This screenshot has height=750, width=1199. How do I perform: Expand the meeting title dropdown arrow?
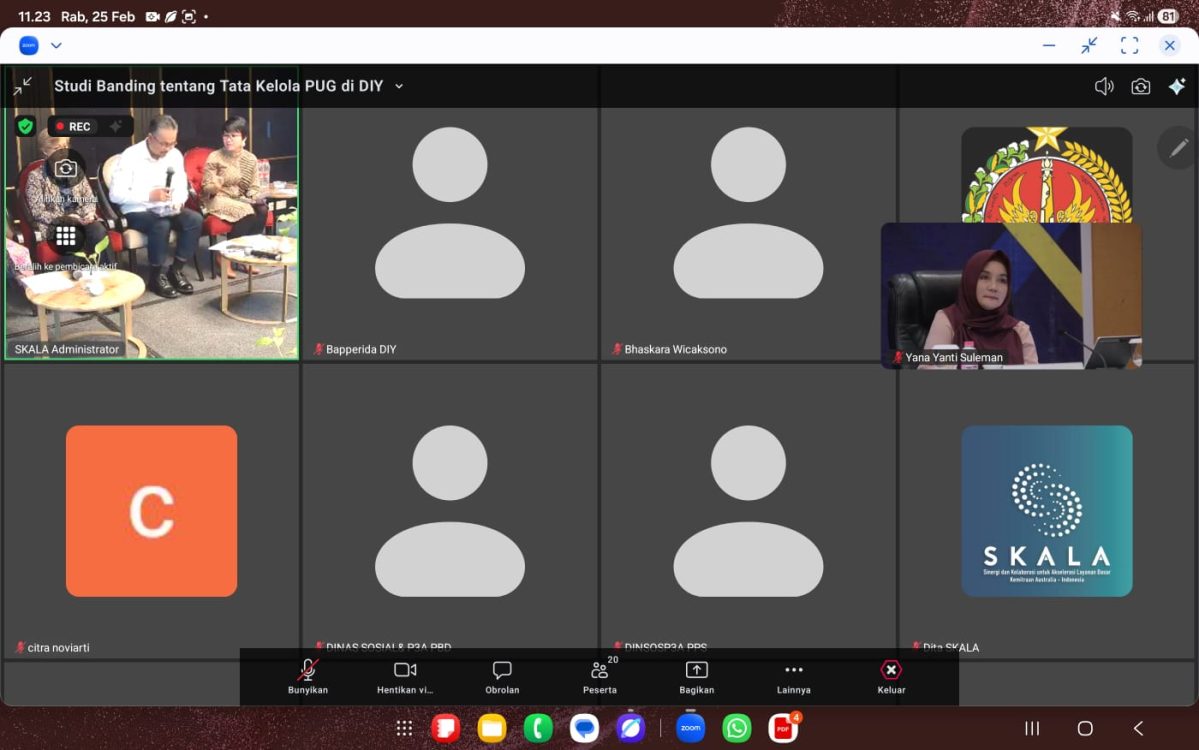399,86
